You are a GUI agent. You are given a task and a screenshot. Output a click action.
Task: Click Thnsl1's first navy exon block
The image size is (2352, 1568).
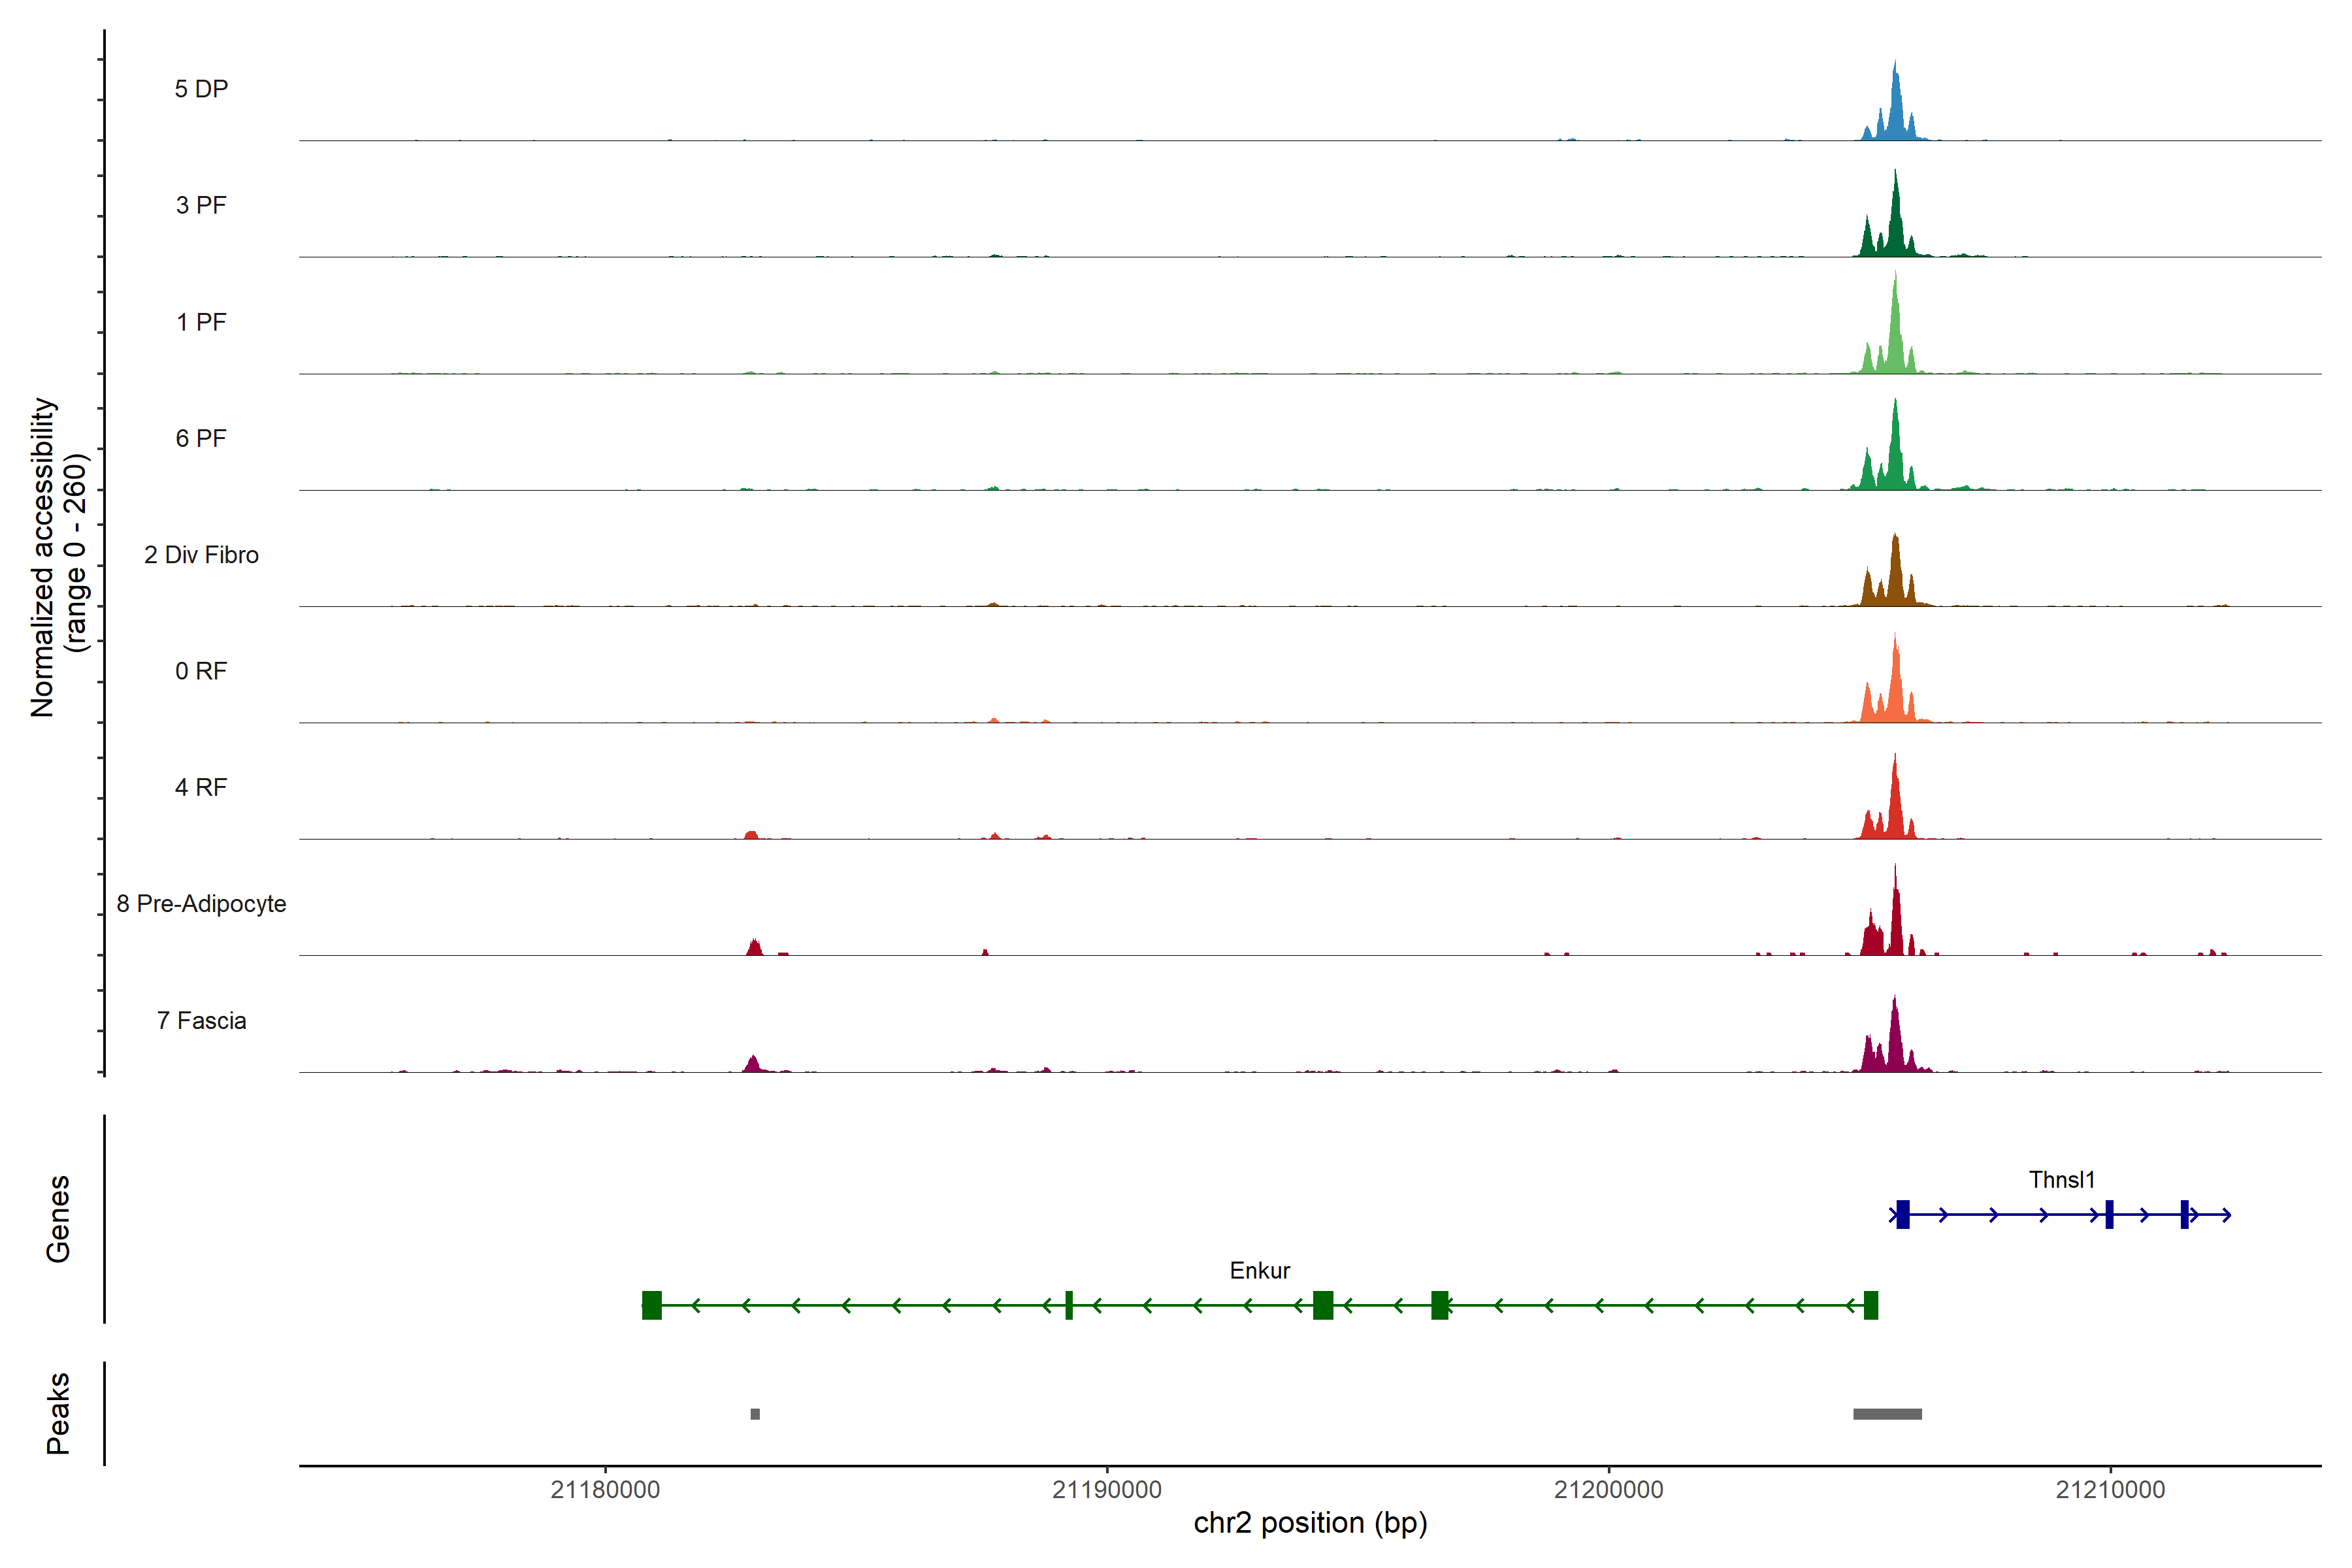coord(1903,1214)
